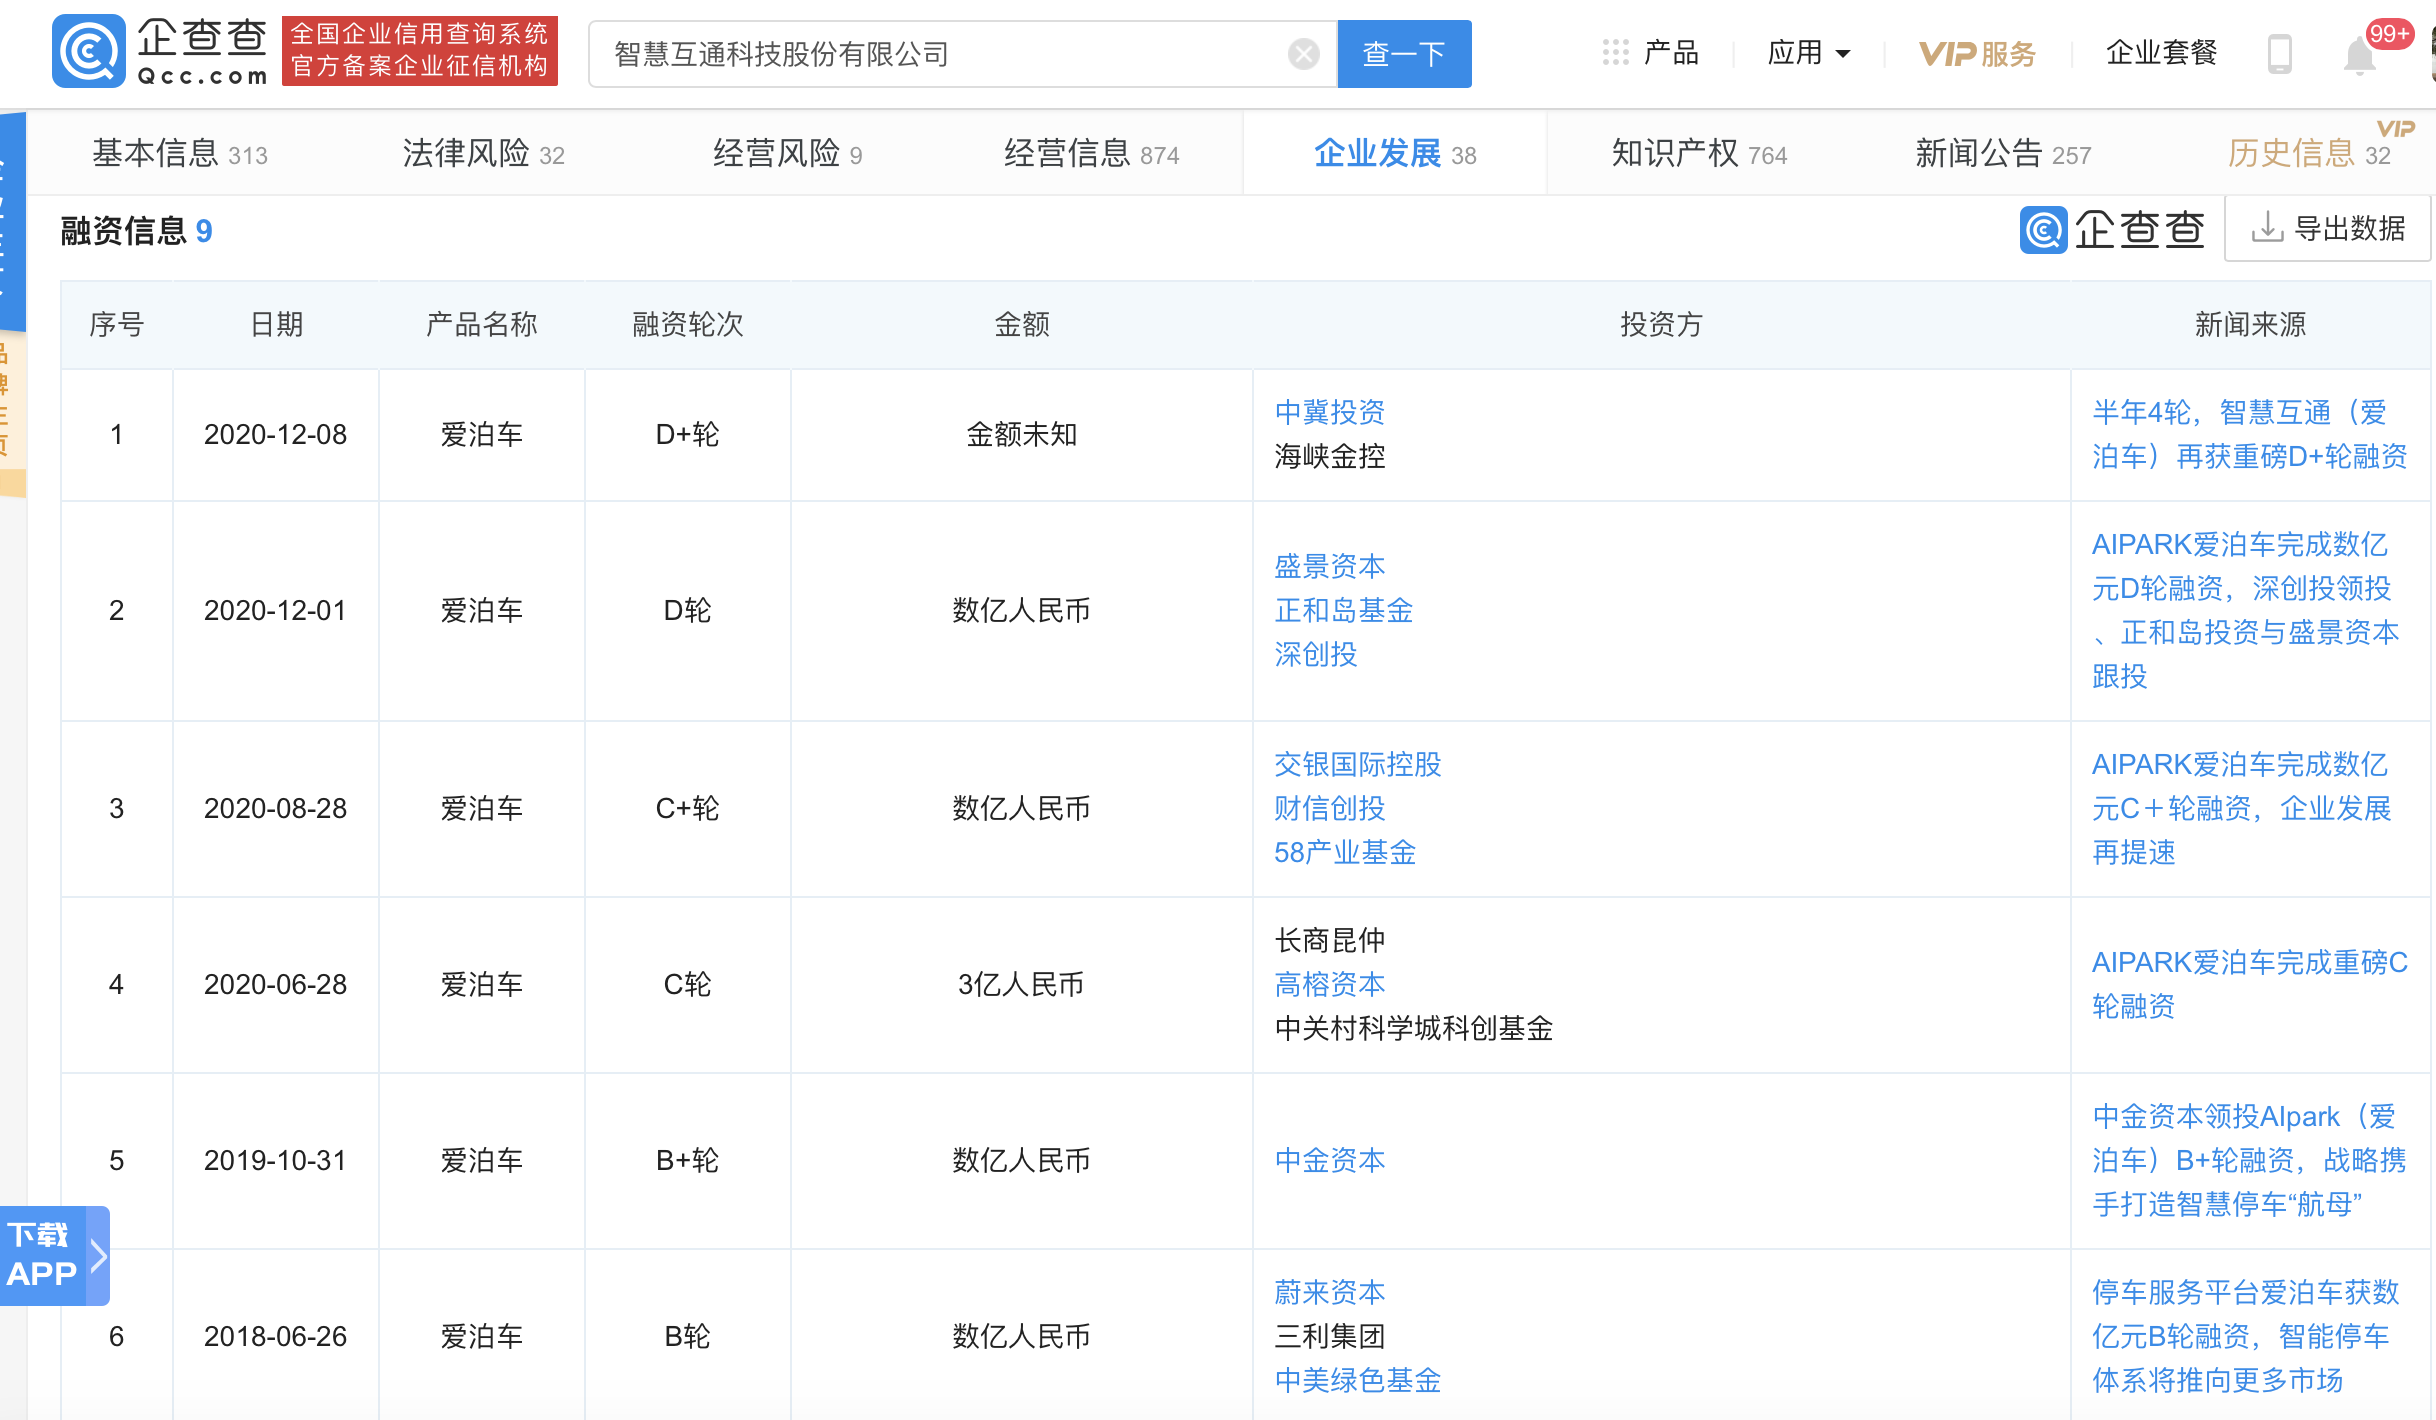The height and width of the screenshot is (1420, 2436).
Task: Clear the search field with the X icon
Action: click(x=1303, y=53)
